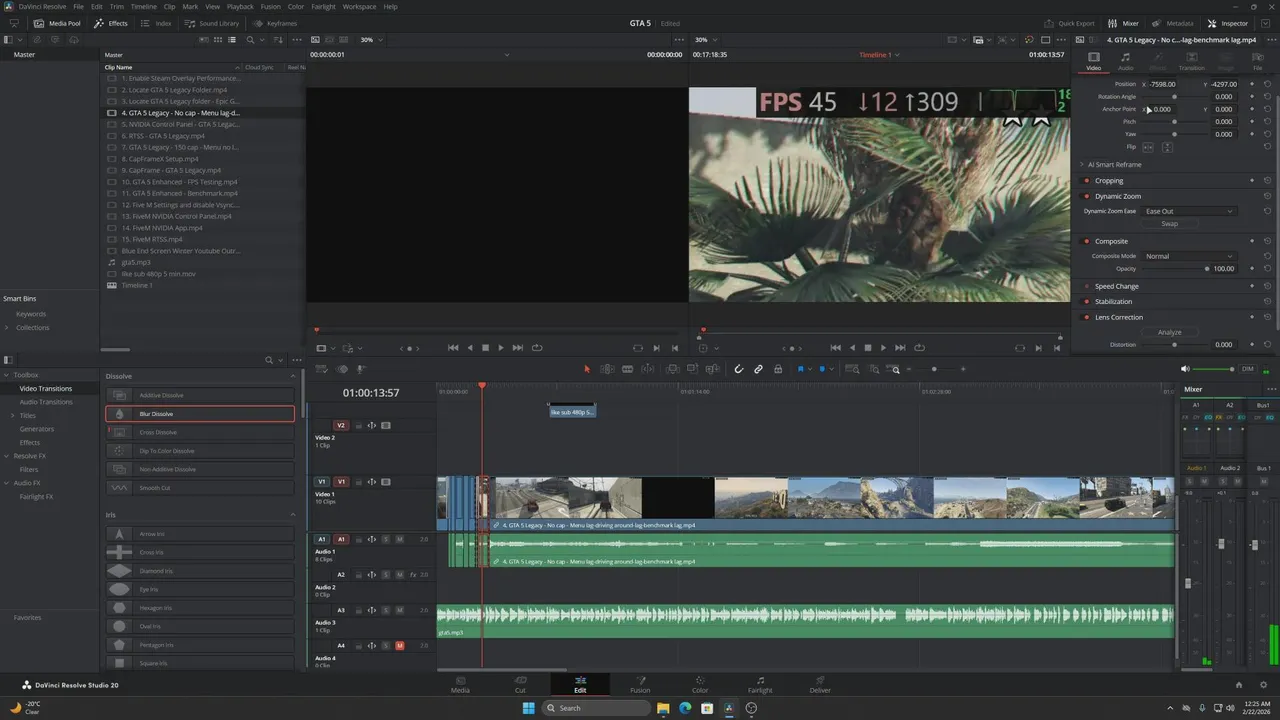Reset the Composite section
Screen dimensions: 1280x720
[1267, 241]
